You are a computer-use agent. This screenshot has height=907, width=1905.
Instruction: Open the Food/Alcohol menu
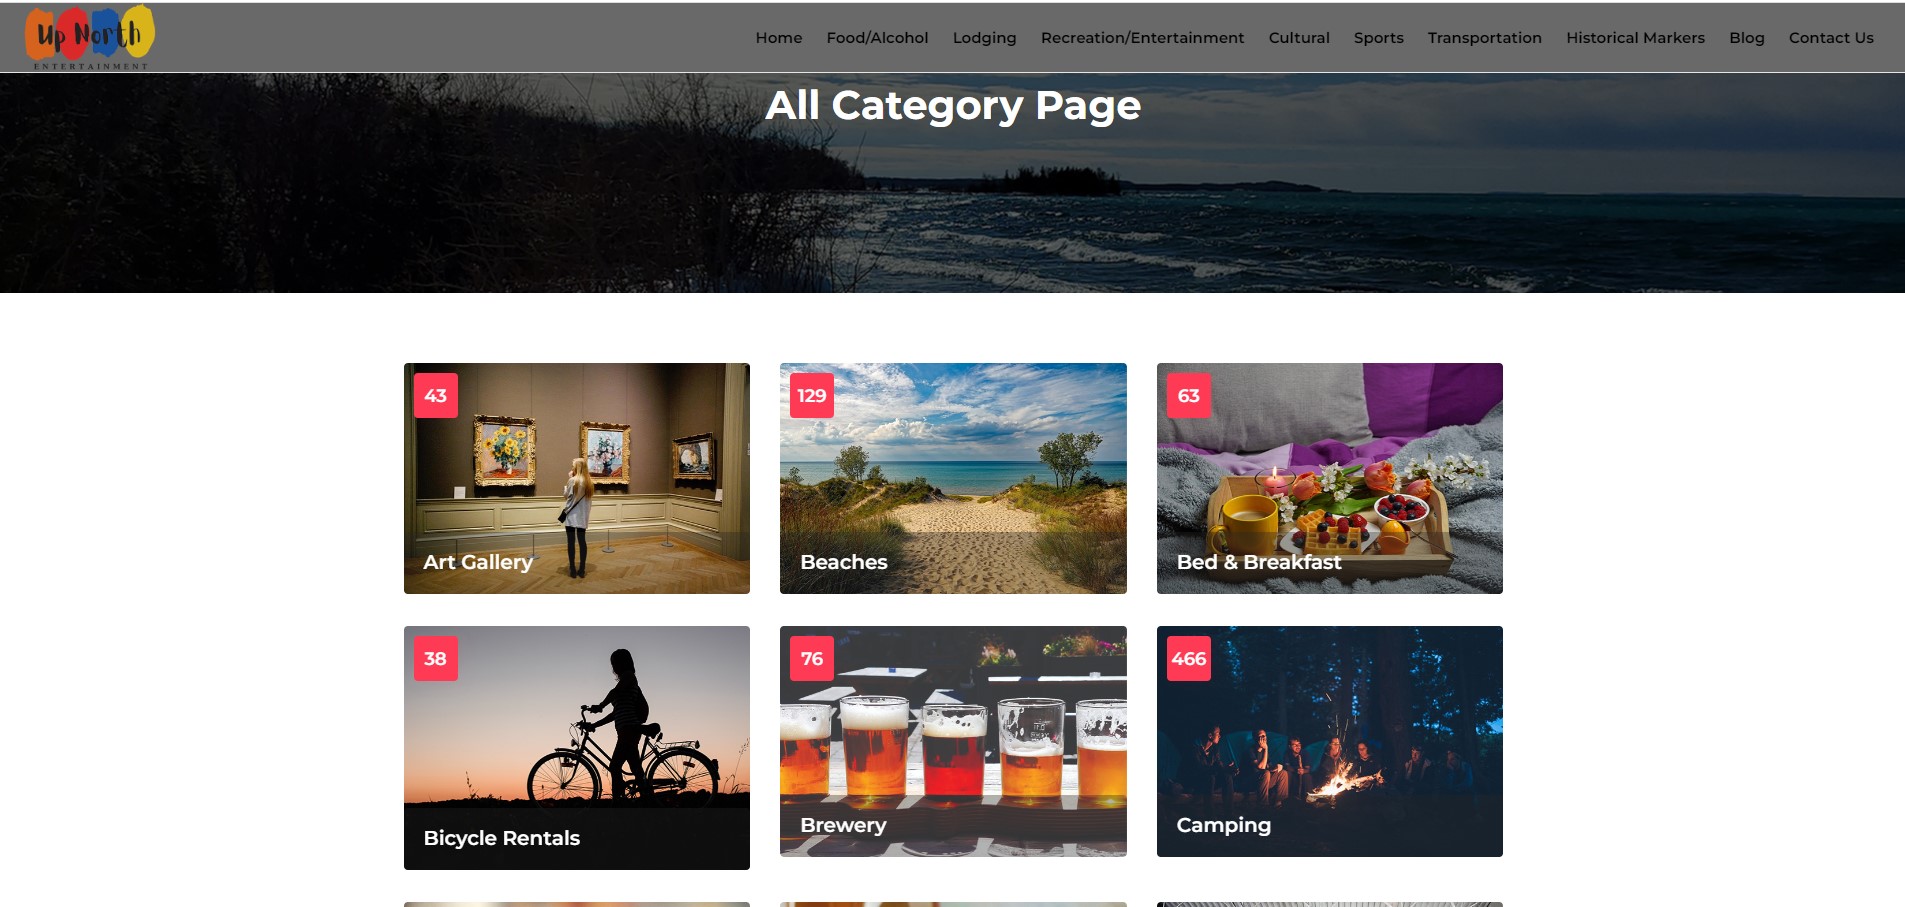click(877, 38)
